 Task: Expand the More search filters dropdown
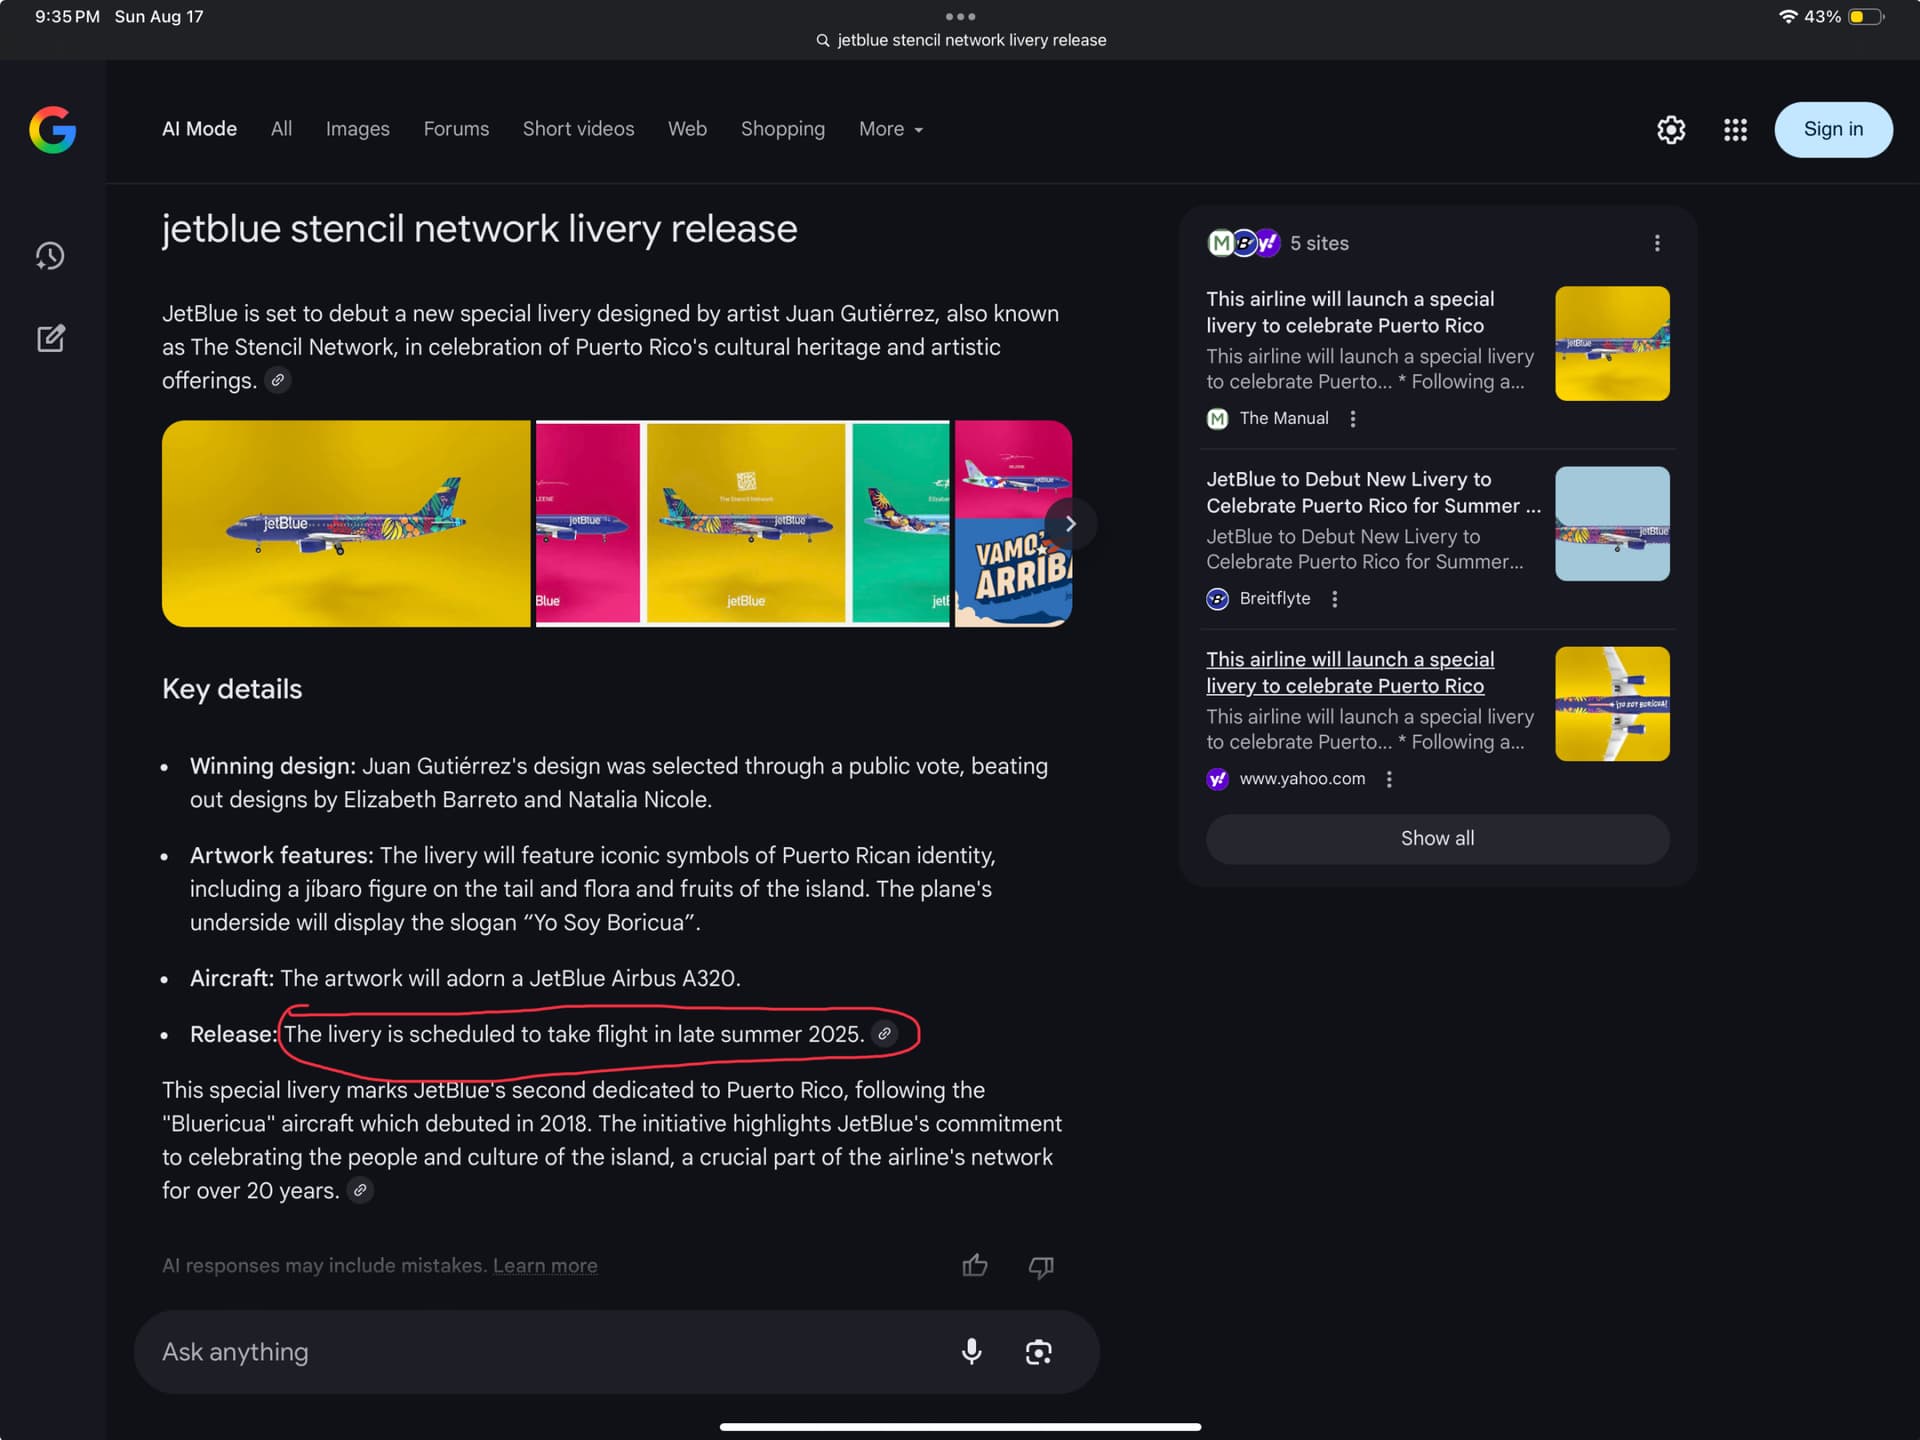[x=890, y=129]
